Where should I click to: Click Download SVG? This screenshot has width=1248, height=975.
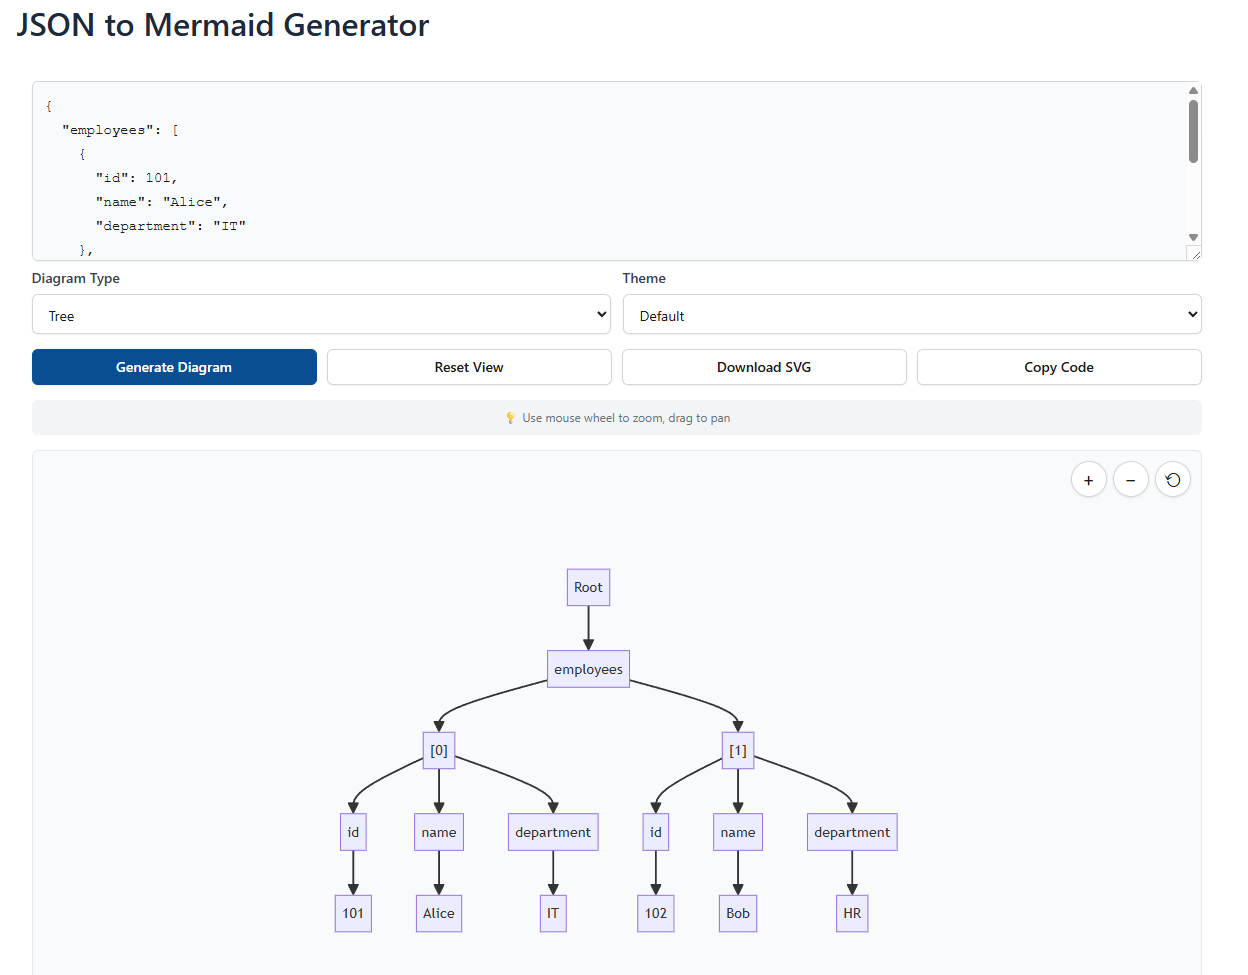click(764, 367)
